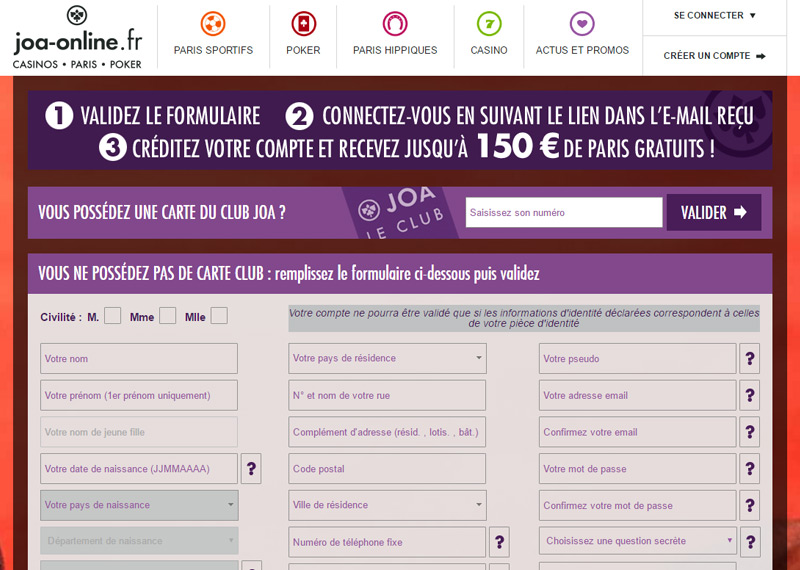Focus the Votre adresse email field

click(638, 395)
